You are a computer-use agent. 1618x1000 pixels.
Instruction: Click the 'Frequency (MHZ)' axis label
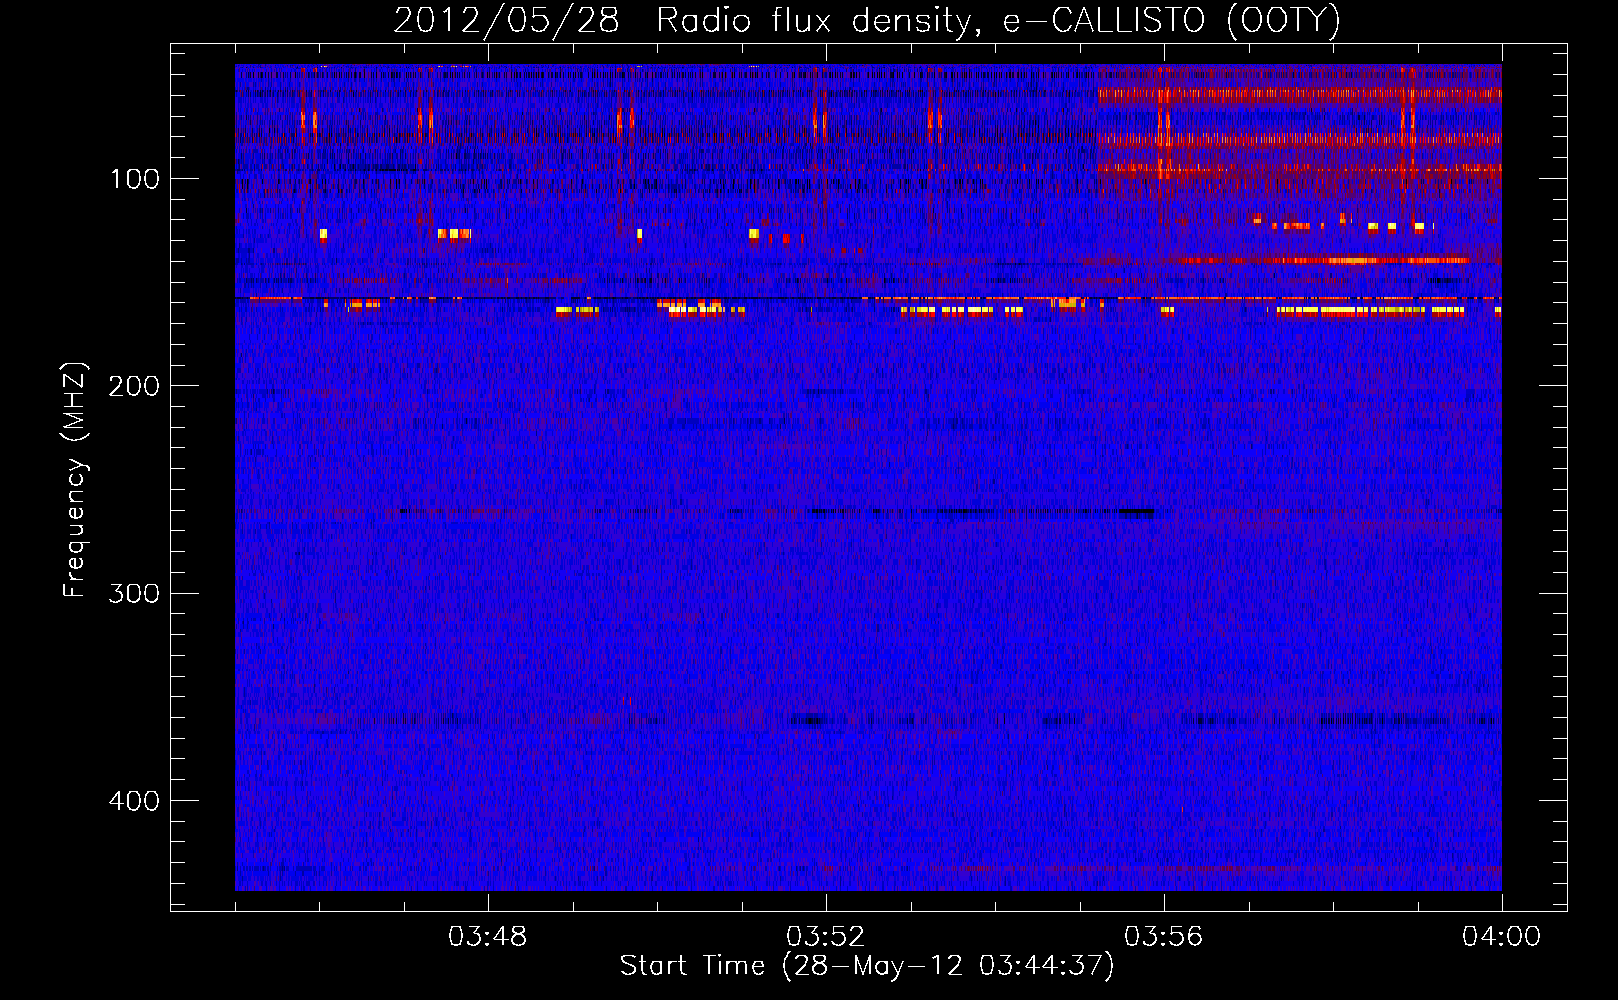75,480
